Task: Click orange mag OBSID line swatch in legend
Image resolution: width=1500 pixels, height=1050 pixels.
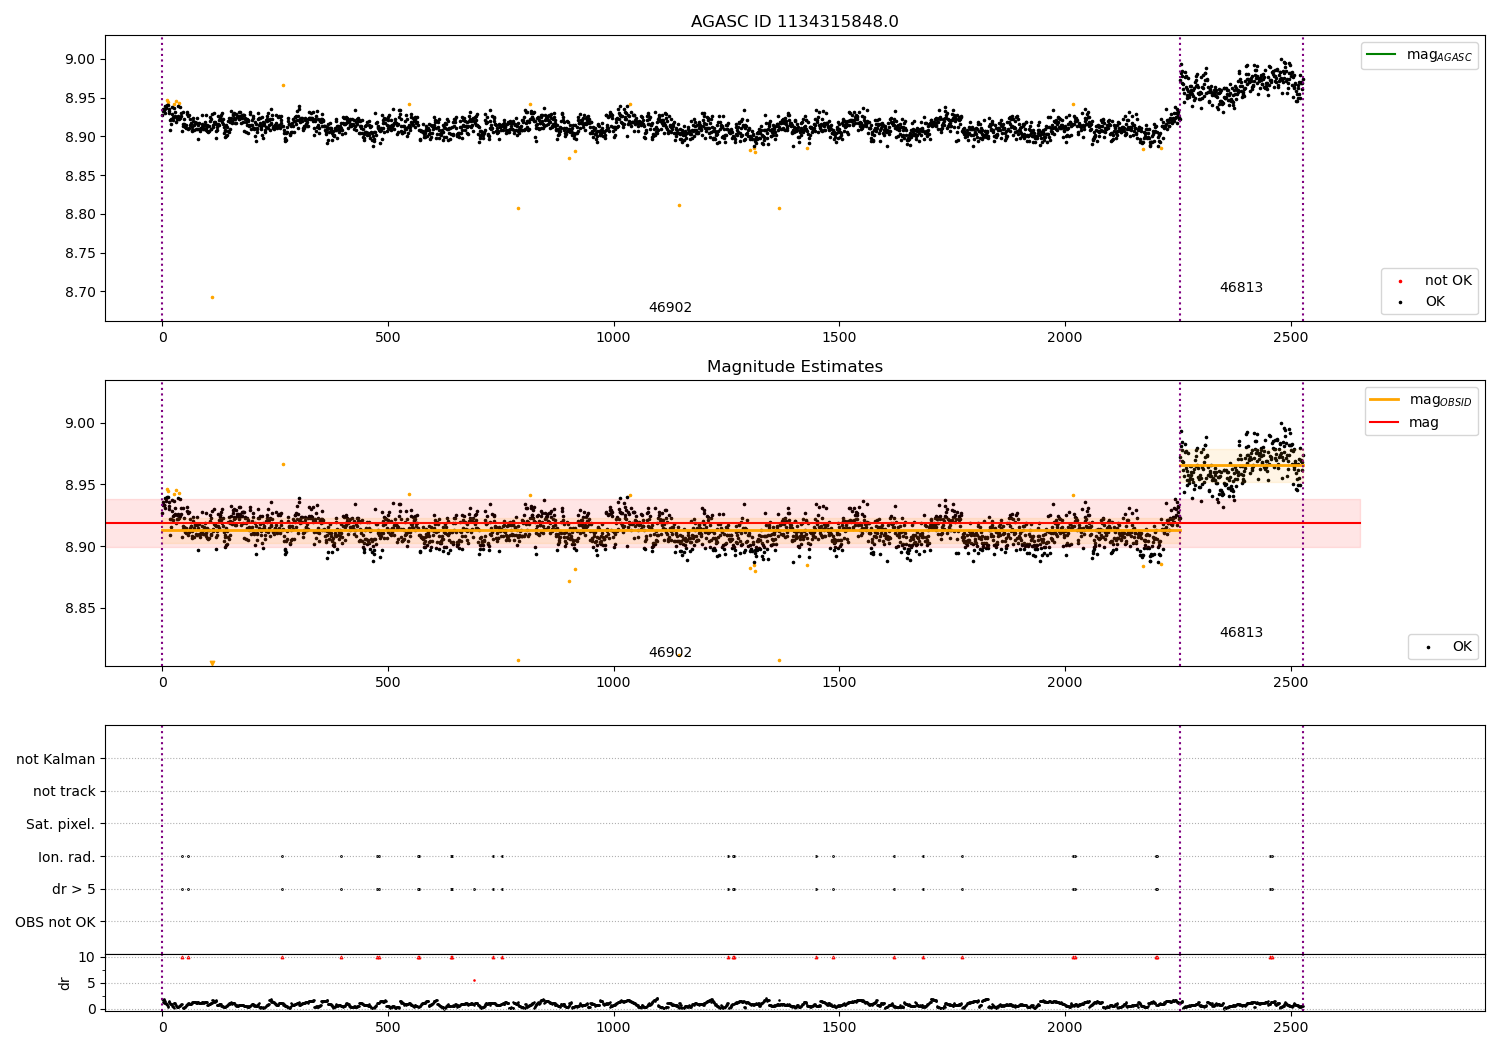Action: coord(1384,399)
